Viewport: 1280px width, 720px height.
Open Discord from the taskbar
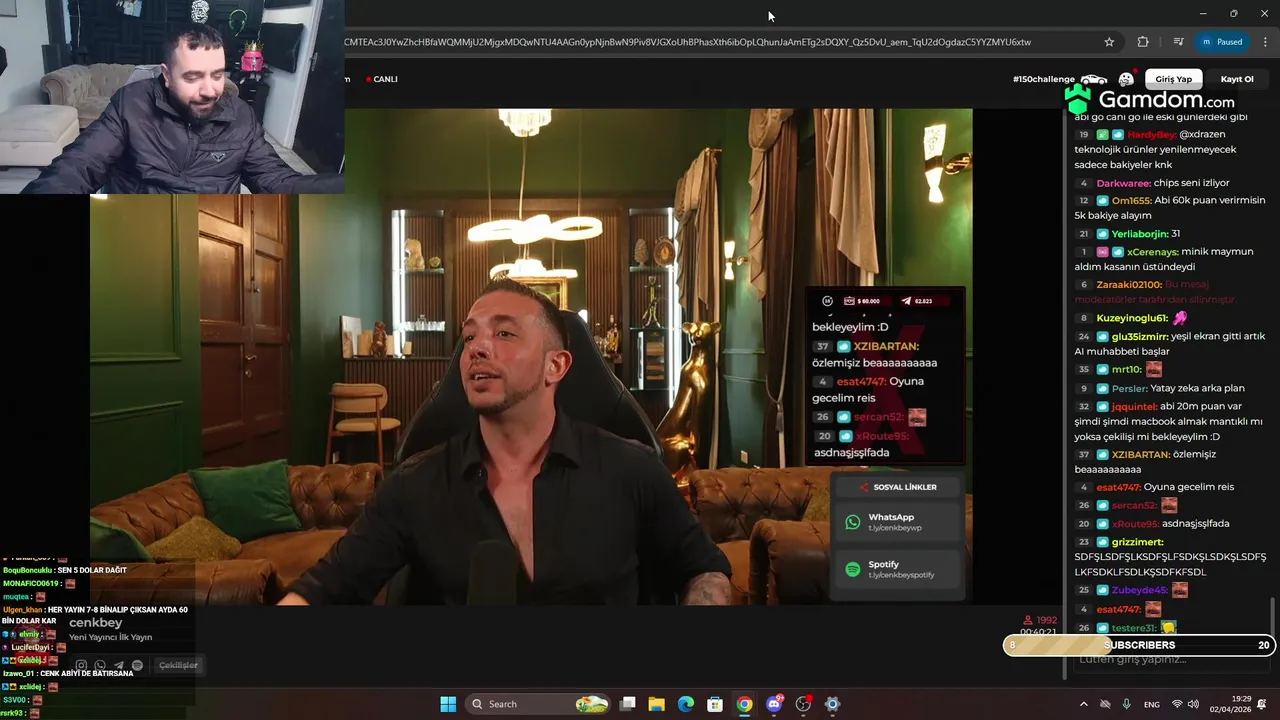click(x=774, y=704)
